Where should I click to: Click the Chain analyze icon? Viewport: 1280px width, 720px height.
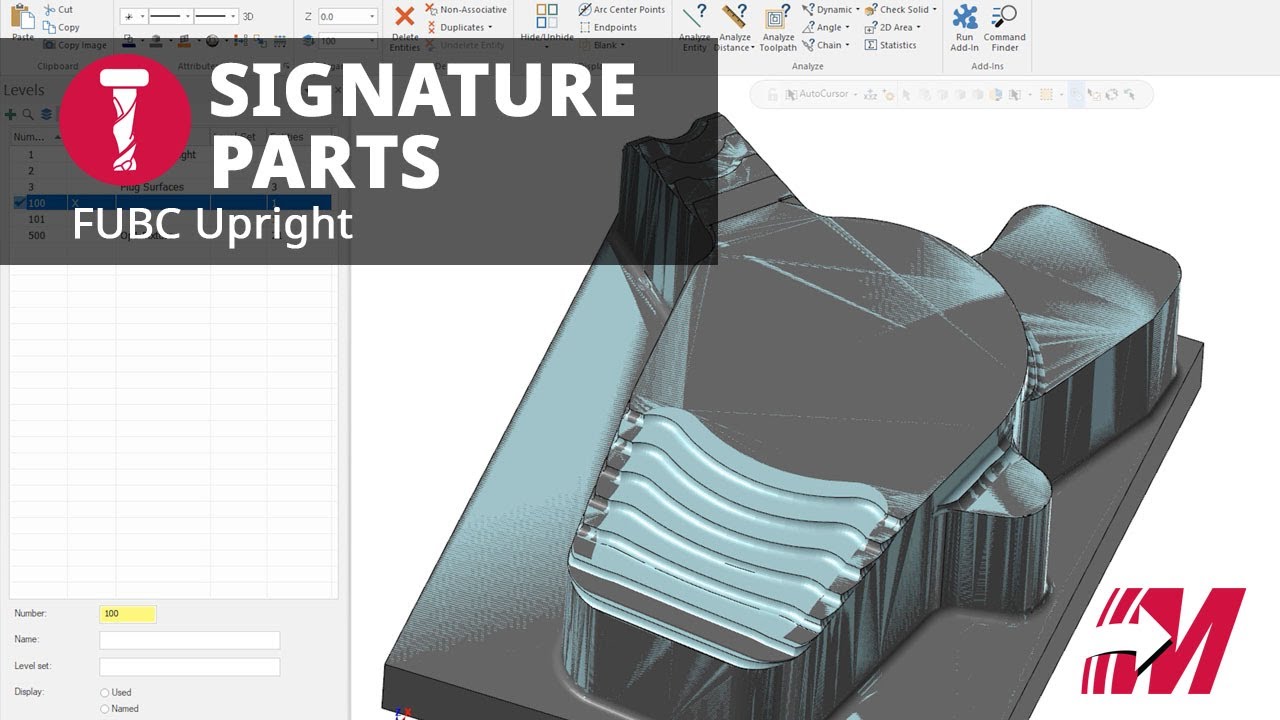pos(808,45)
